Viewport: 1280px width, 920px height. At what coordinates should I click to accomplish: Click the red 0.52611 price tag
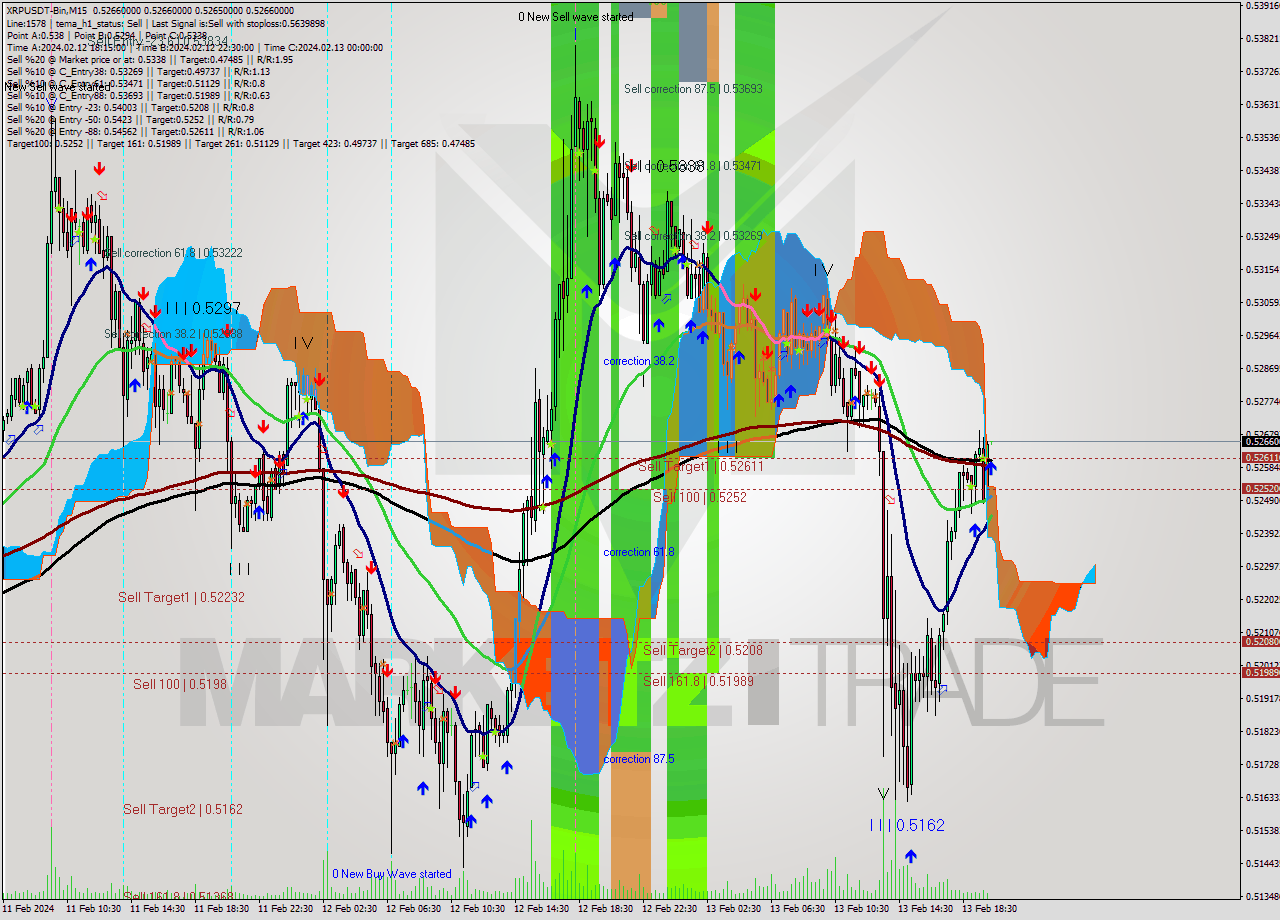(x=1260, y=457)
